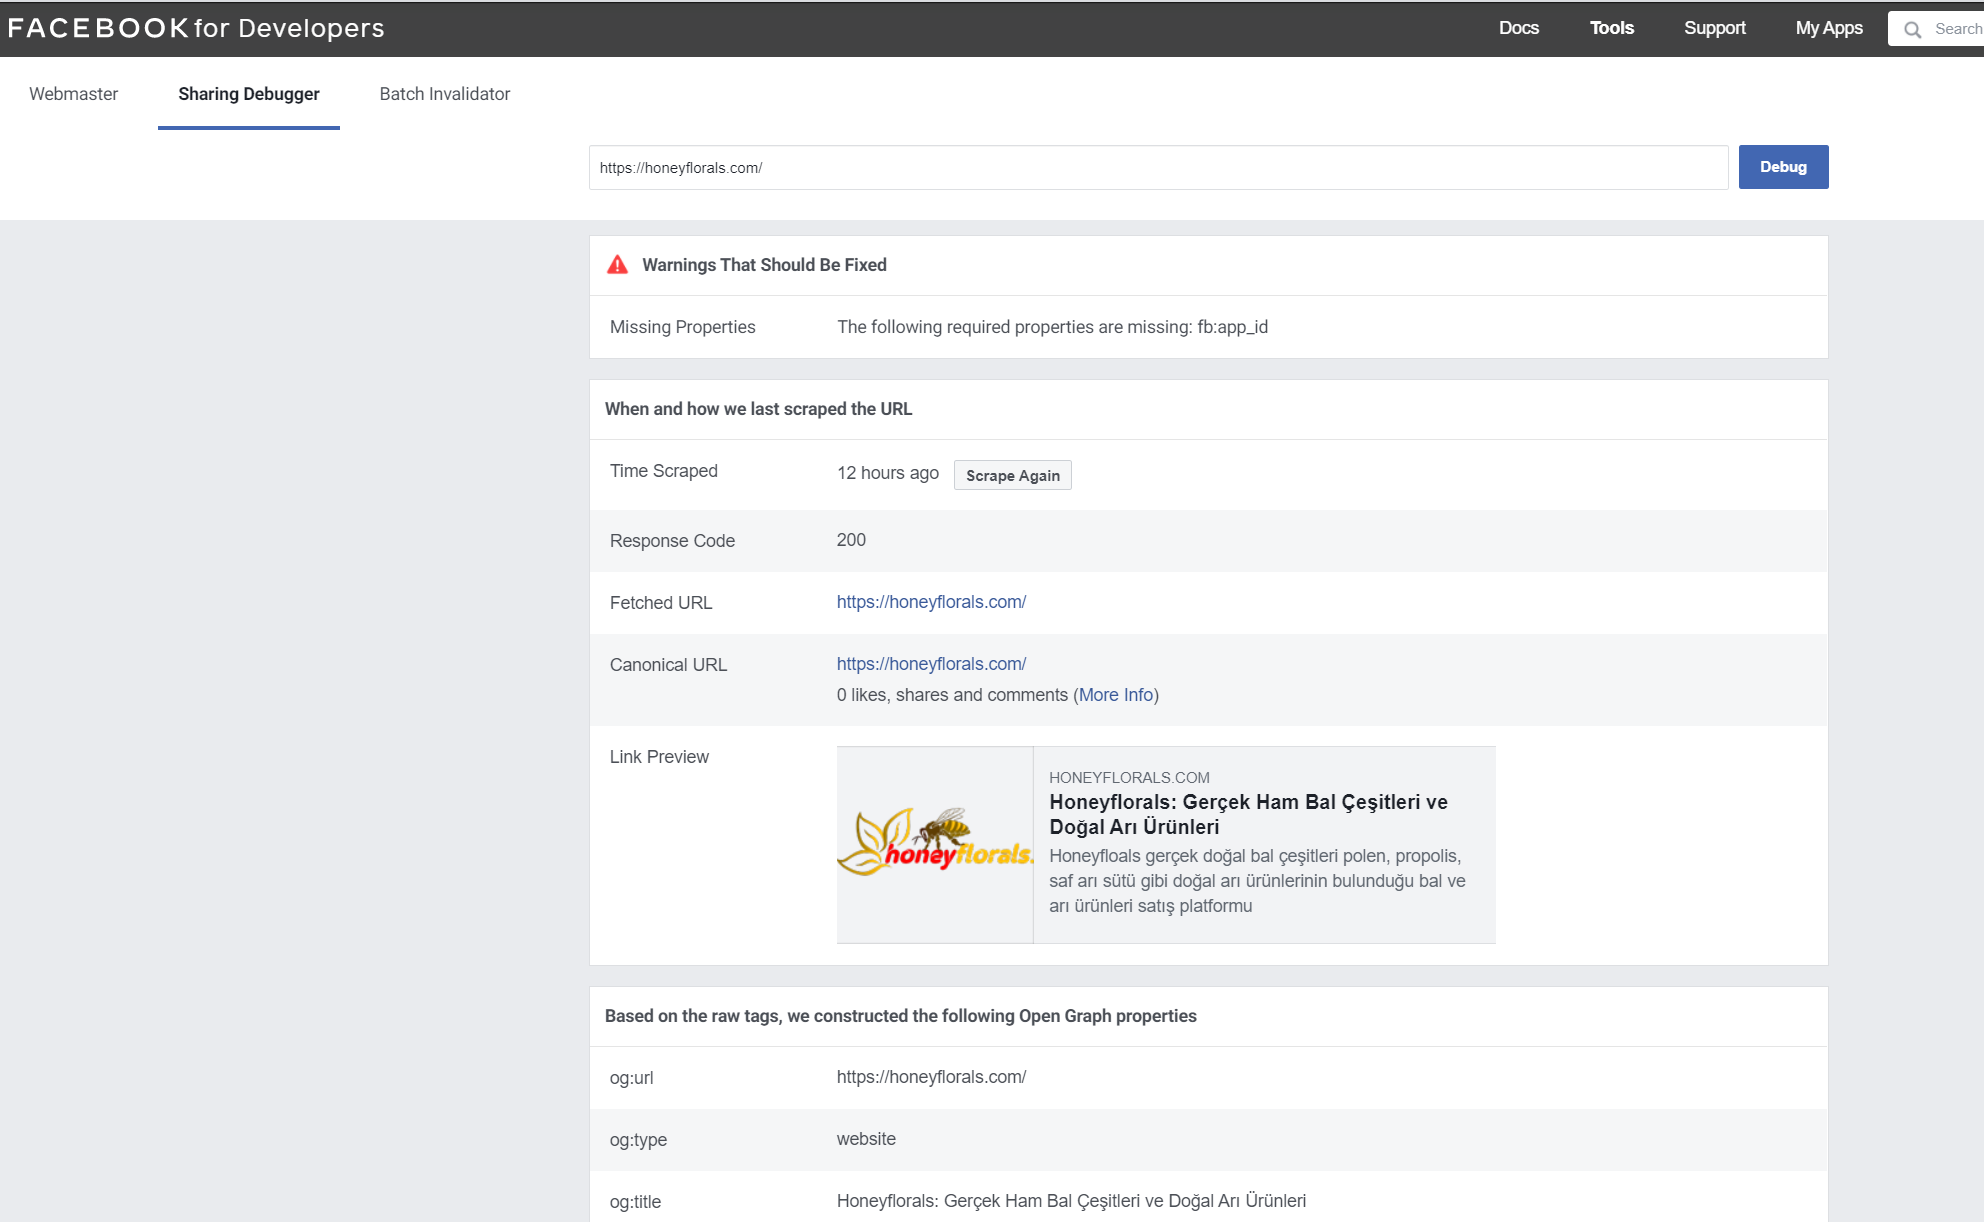This screenshot has height=1222, width=1984.
Task: Open the Docs menu
Action: 1518,28
